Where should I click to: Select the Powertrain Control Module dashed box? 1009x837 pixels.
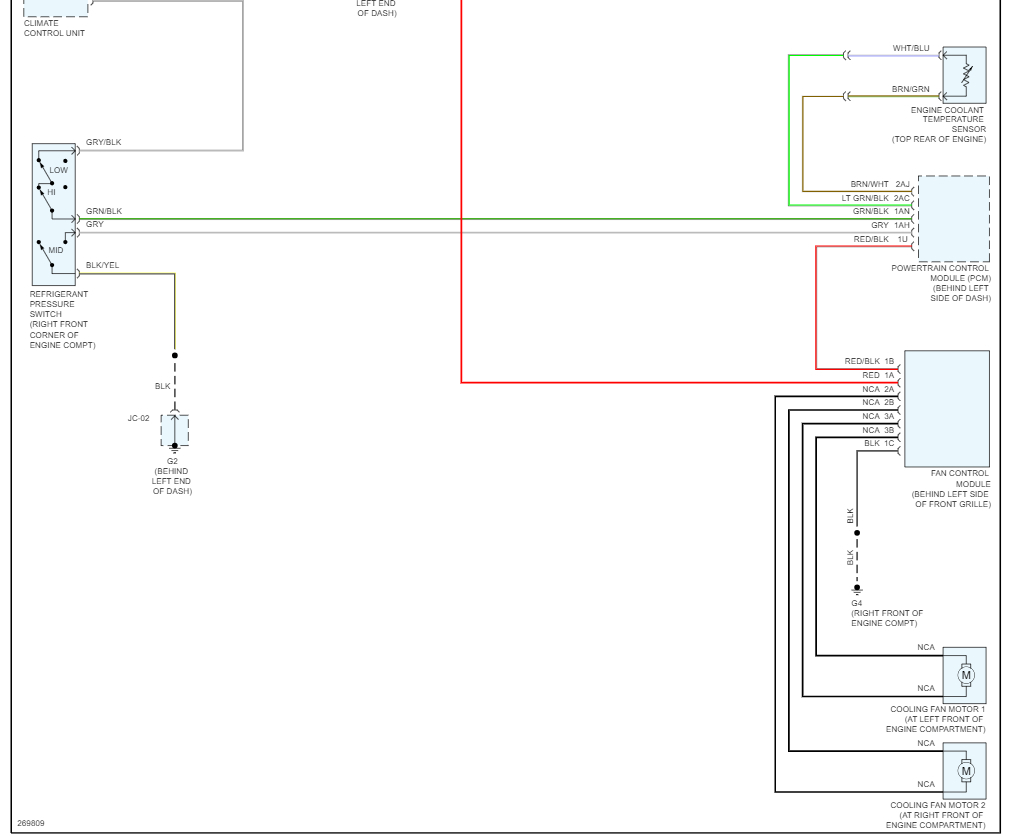(954, 217)
